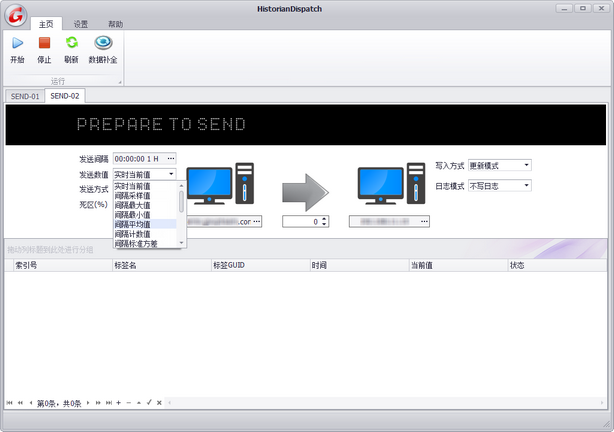The height and width of the screenshot is (432, 614).
Task: Click ellipsis button of source server field
Action: click(x=256, y=222)
